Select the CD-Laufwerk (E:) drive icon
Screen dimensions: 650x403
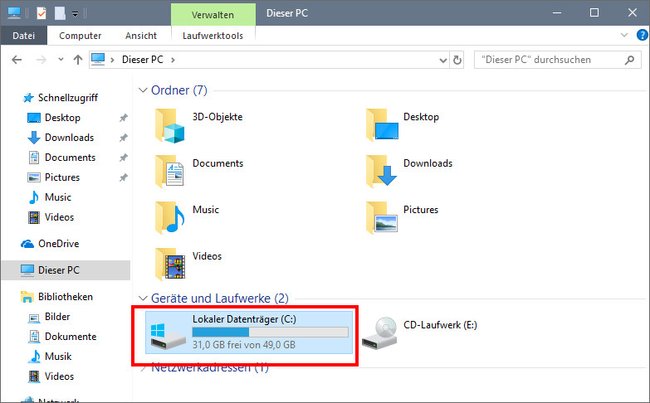point(380,333)
